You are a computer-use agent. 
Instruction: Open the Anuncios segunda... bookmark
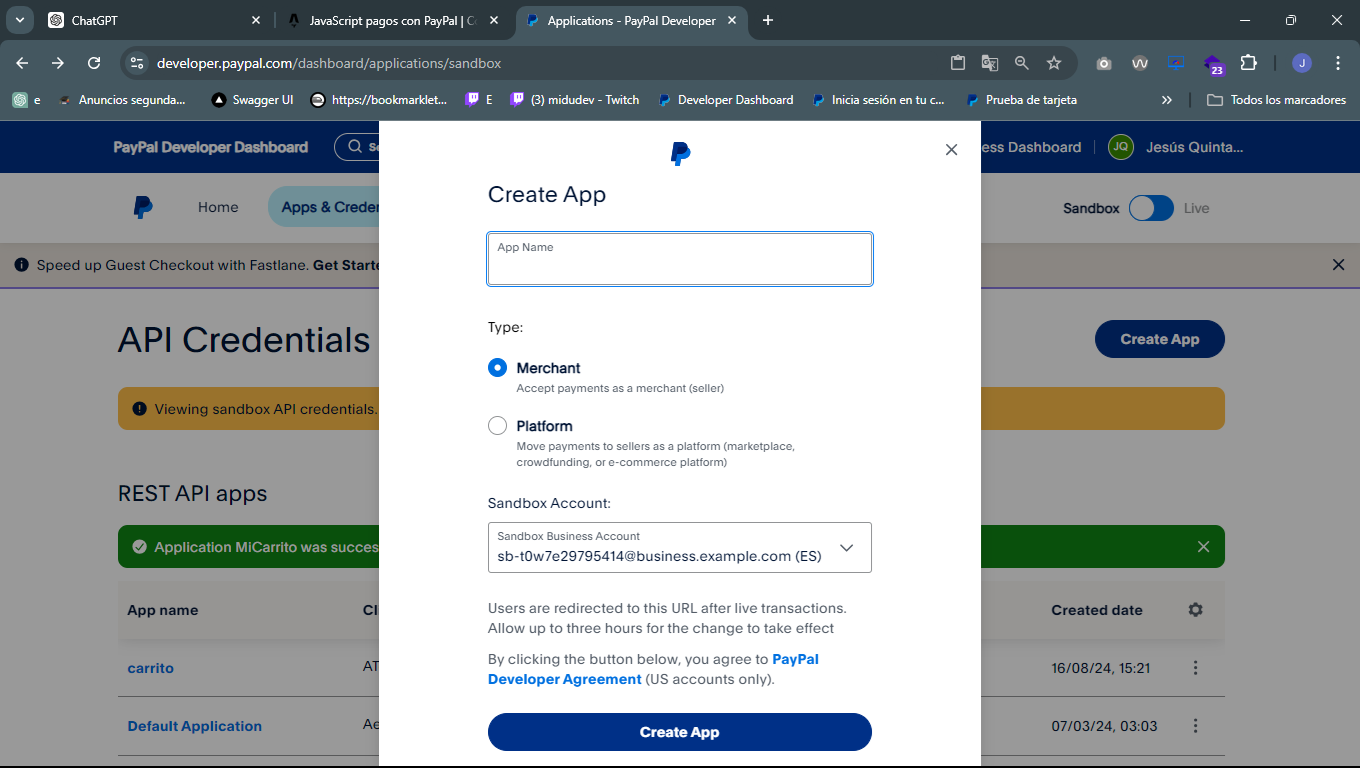[x=121, y=100]
